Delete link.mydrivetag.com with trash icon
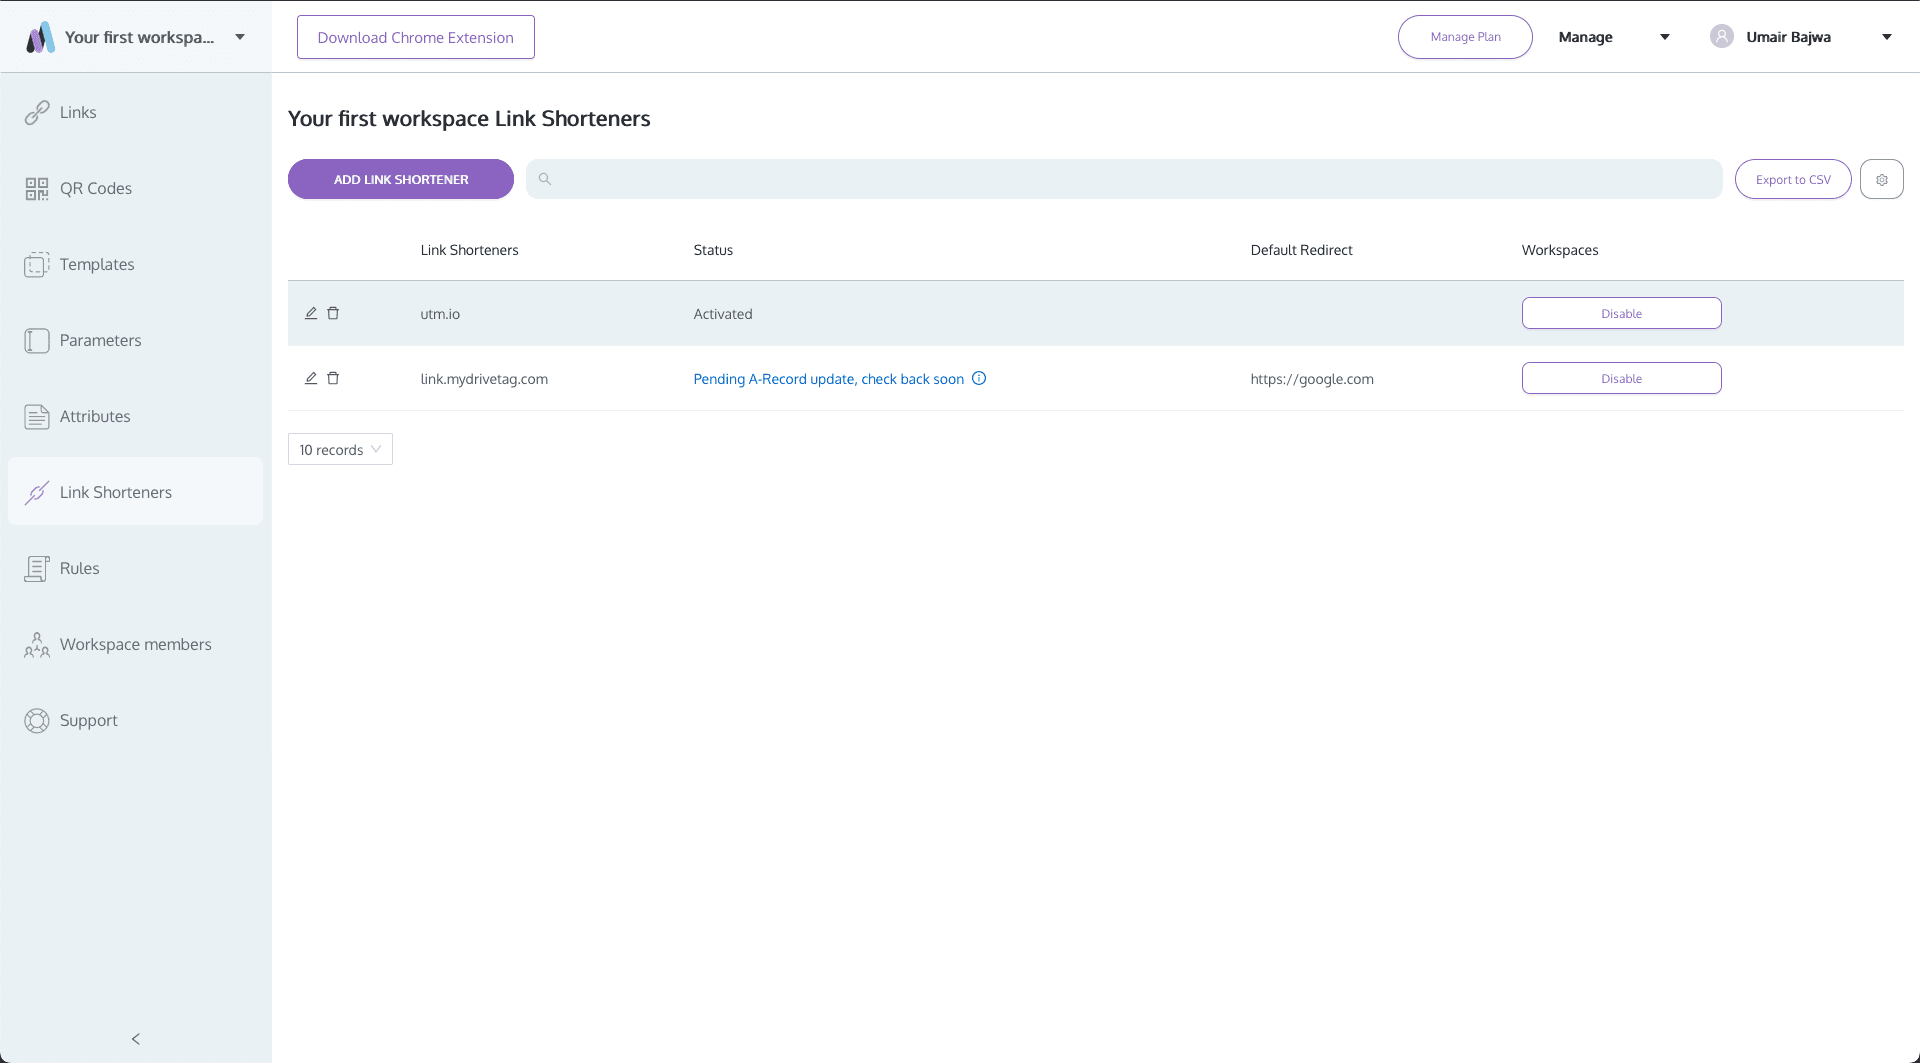Screen dimensions: 1920x1063 [333, 378]
